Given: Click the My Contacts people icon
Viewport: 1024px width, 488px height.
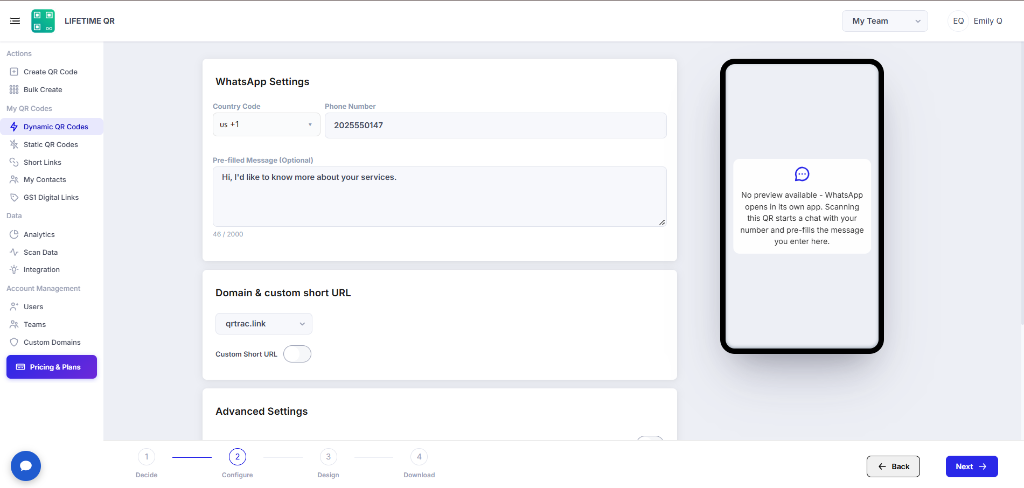Looking at the screenshot, I should tap(14, 180).
